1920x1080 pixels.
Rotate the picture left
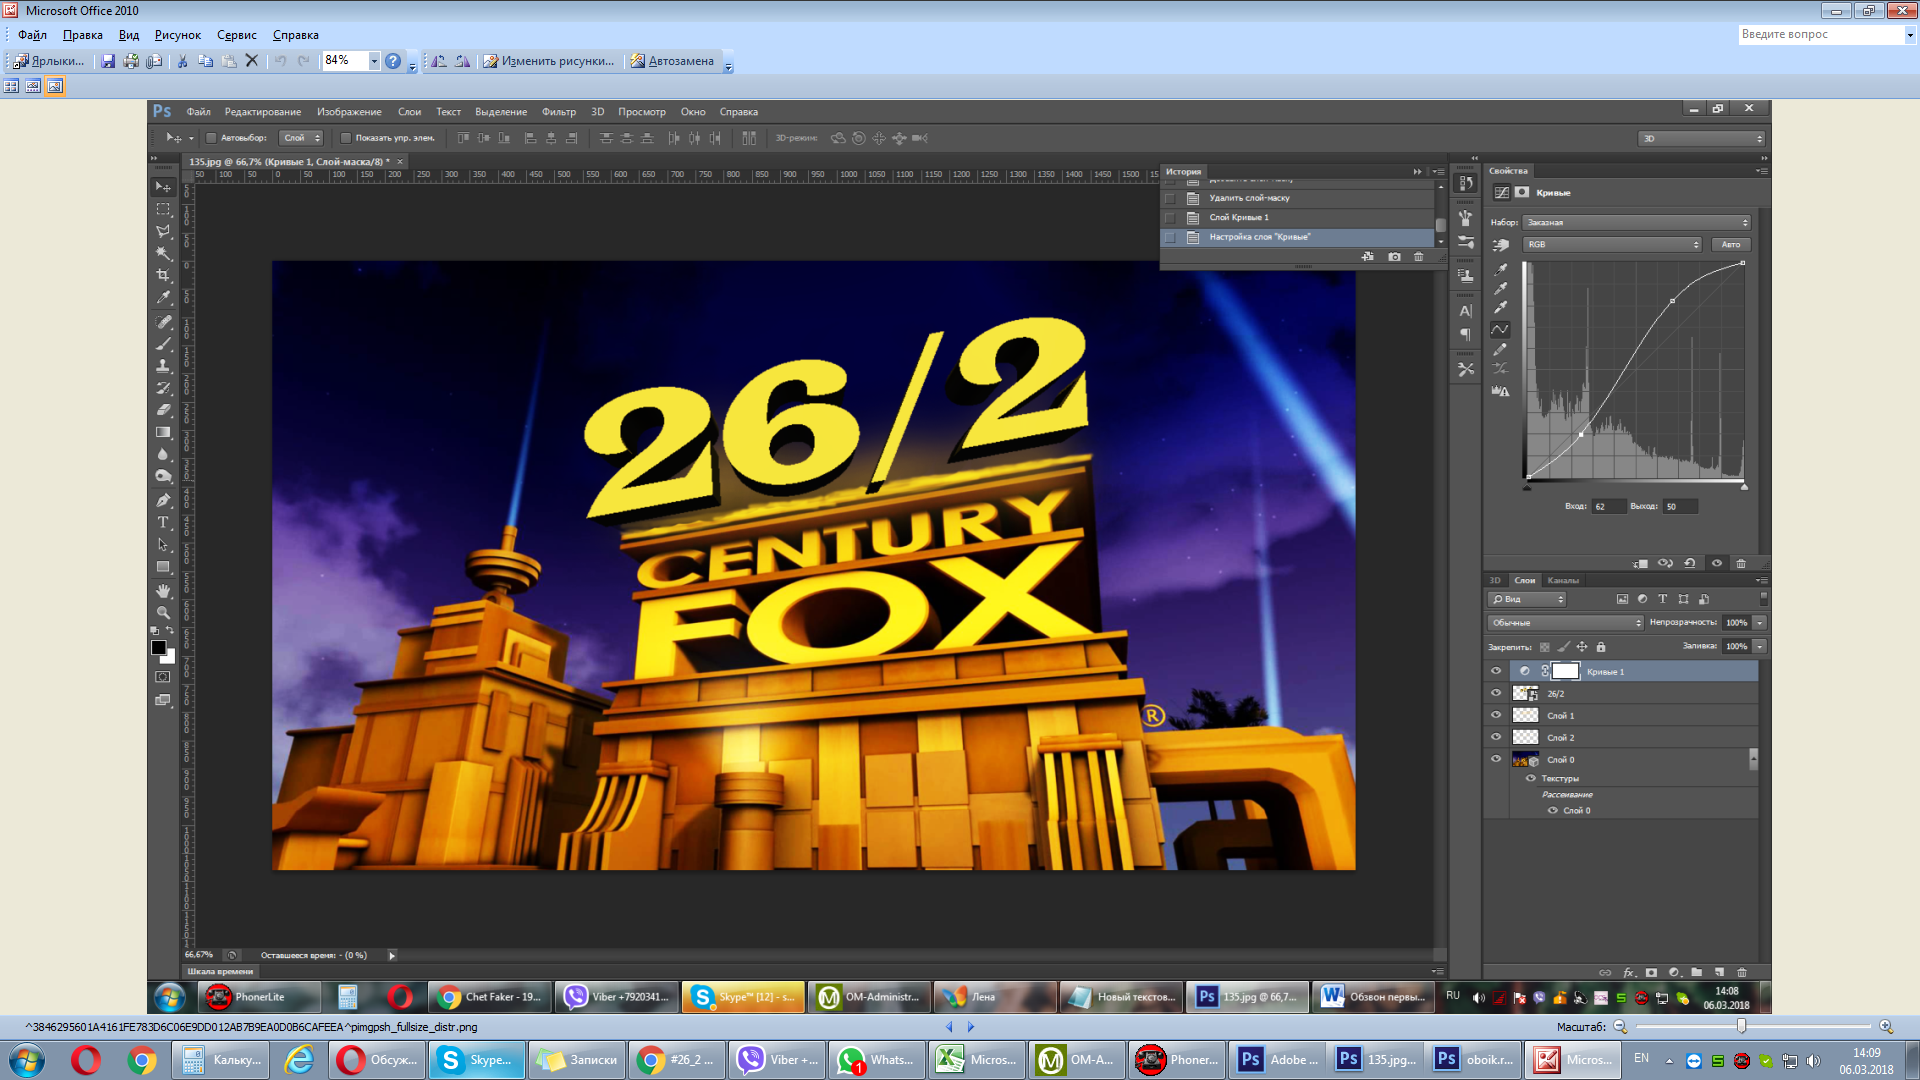(439, 61)
